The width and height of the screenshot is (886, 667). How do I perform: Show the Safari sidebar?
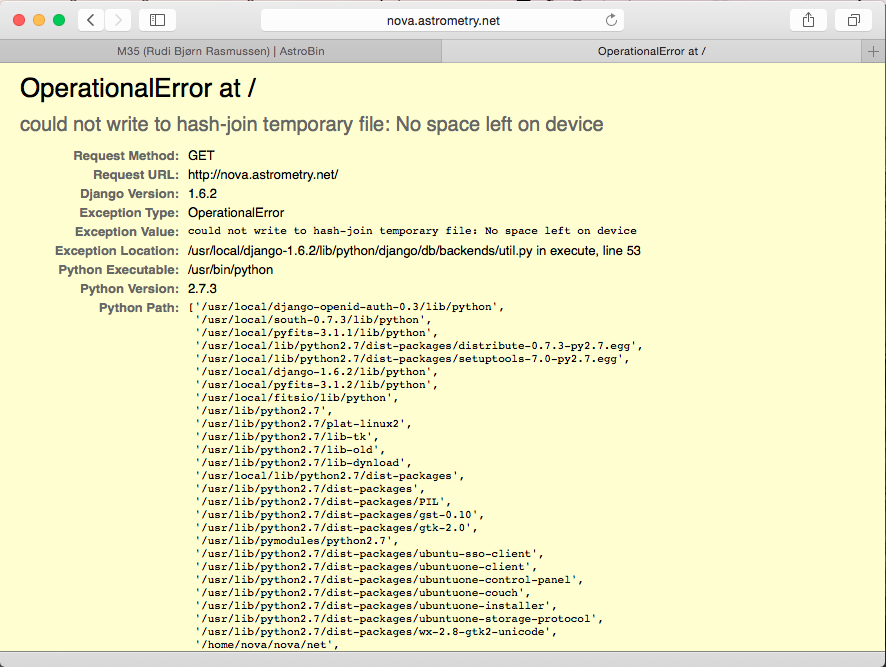tap(157, 20)
